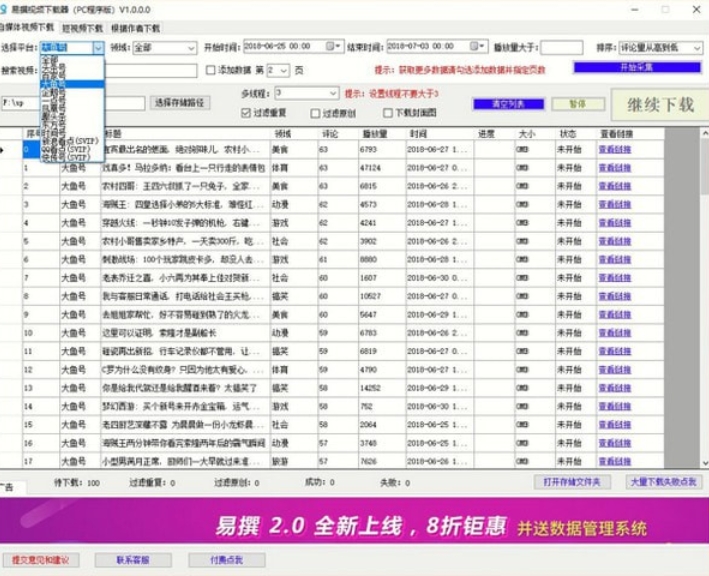Screen dimensions: 709x576
Task: Toggle the 过滤原创 checkbox
Action: (315, 113)
